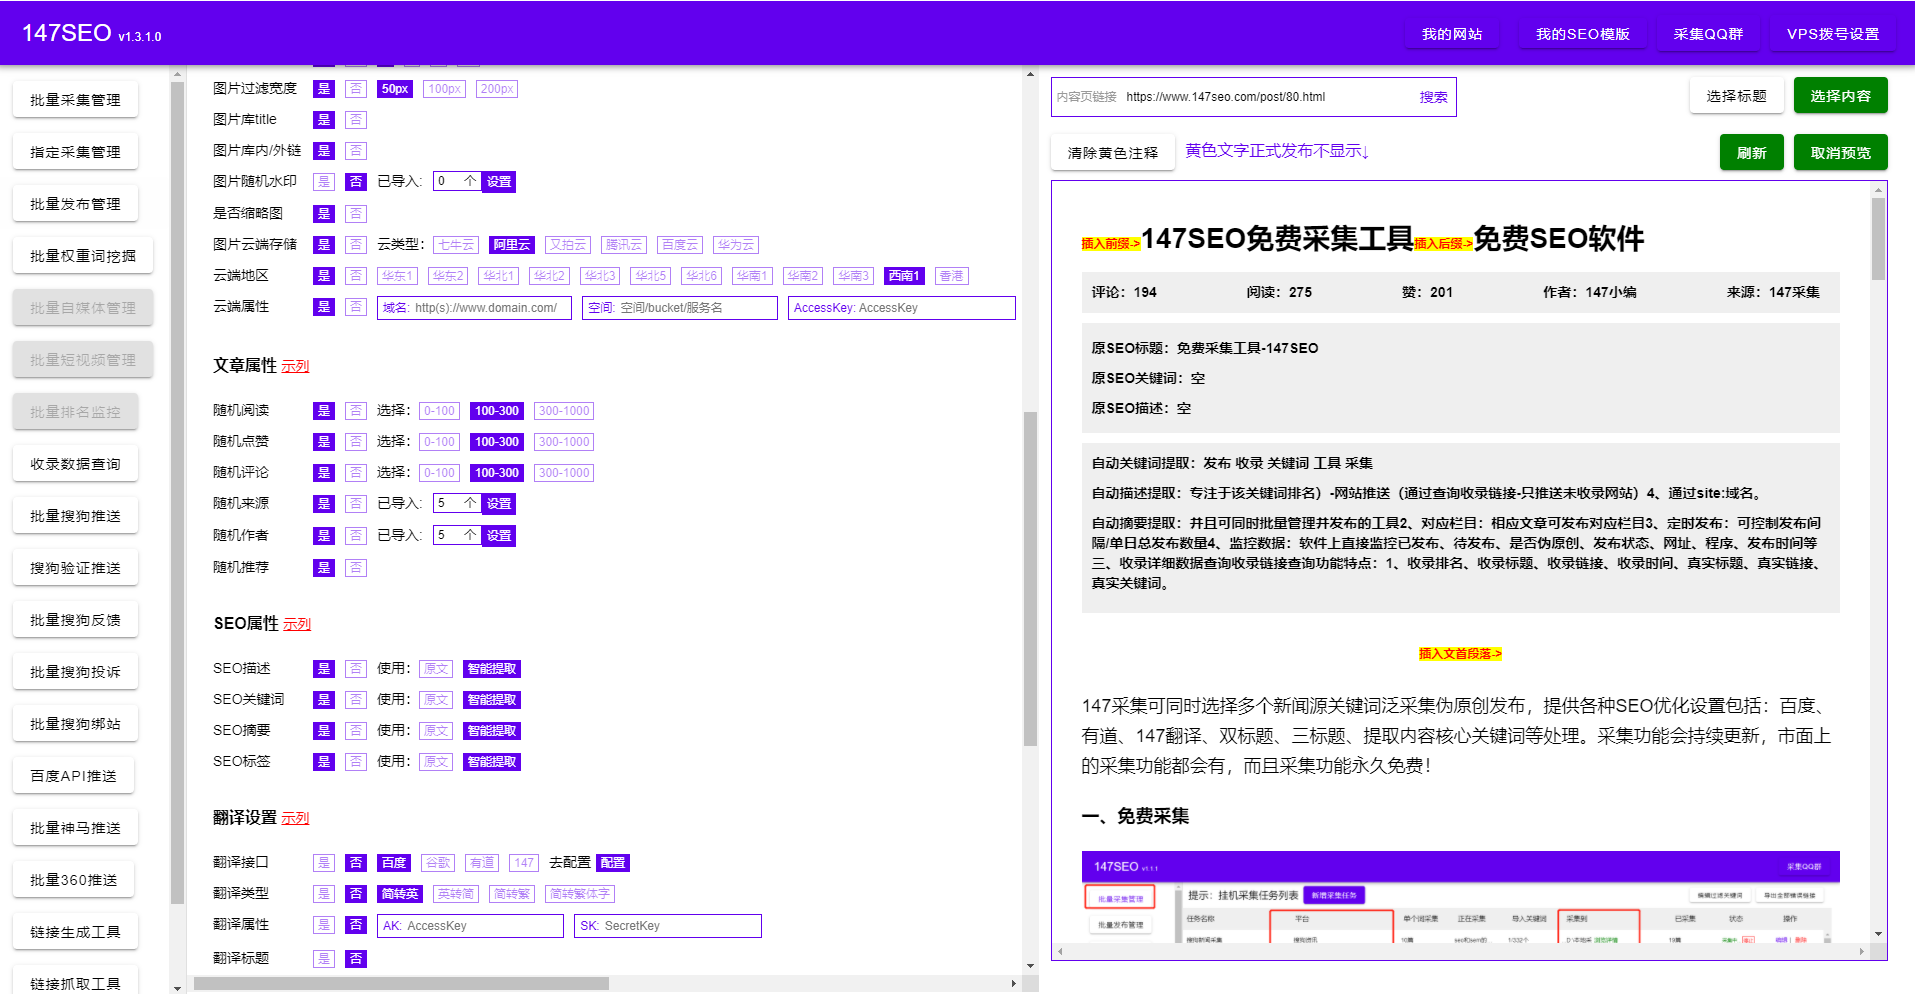Screen dimensions: 1915x994
Task: Select 是 for 翻译标题
Action: tap(324, 959)
